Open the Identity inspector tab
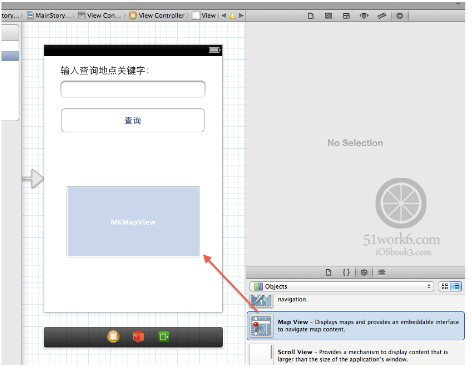The height and width of the screenshot is (368, 472). [346, 16]
